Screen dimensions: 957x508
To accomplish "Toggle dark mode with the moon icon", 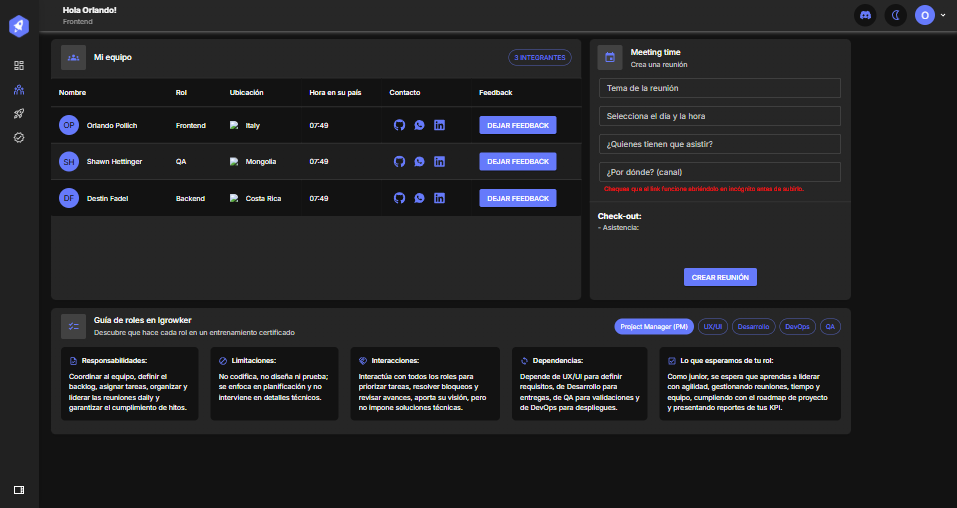I will pyautogui.click(x=896, y=15).
